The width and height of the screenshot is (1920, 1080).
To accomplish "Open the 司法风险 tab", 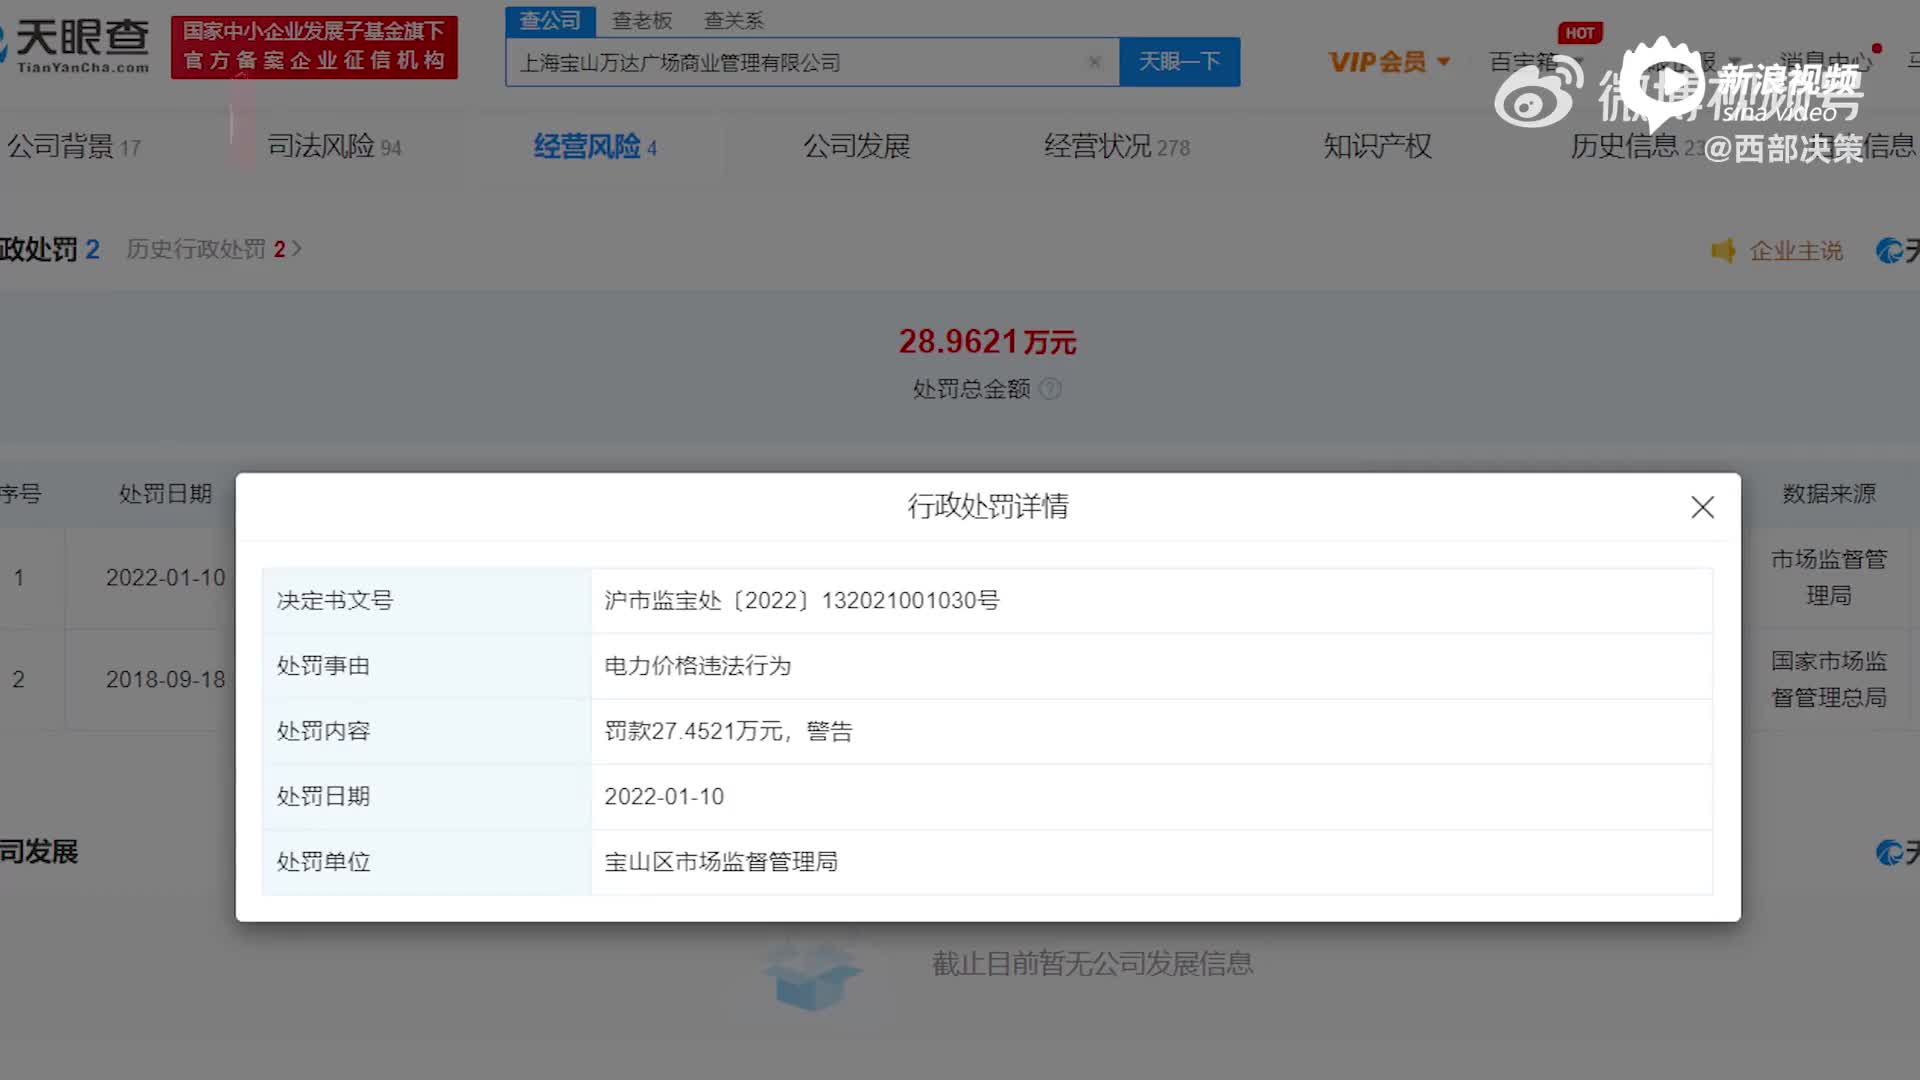I will coord(334,146).
